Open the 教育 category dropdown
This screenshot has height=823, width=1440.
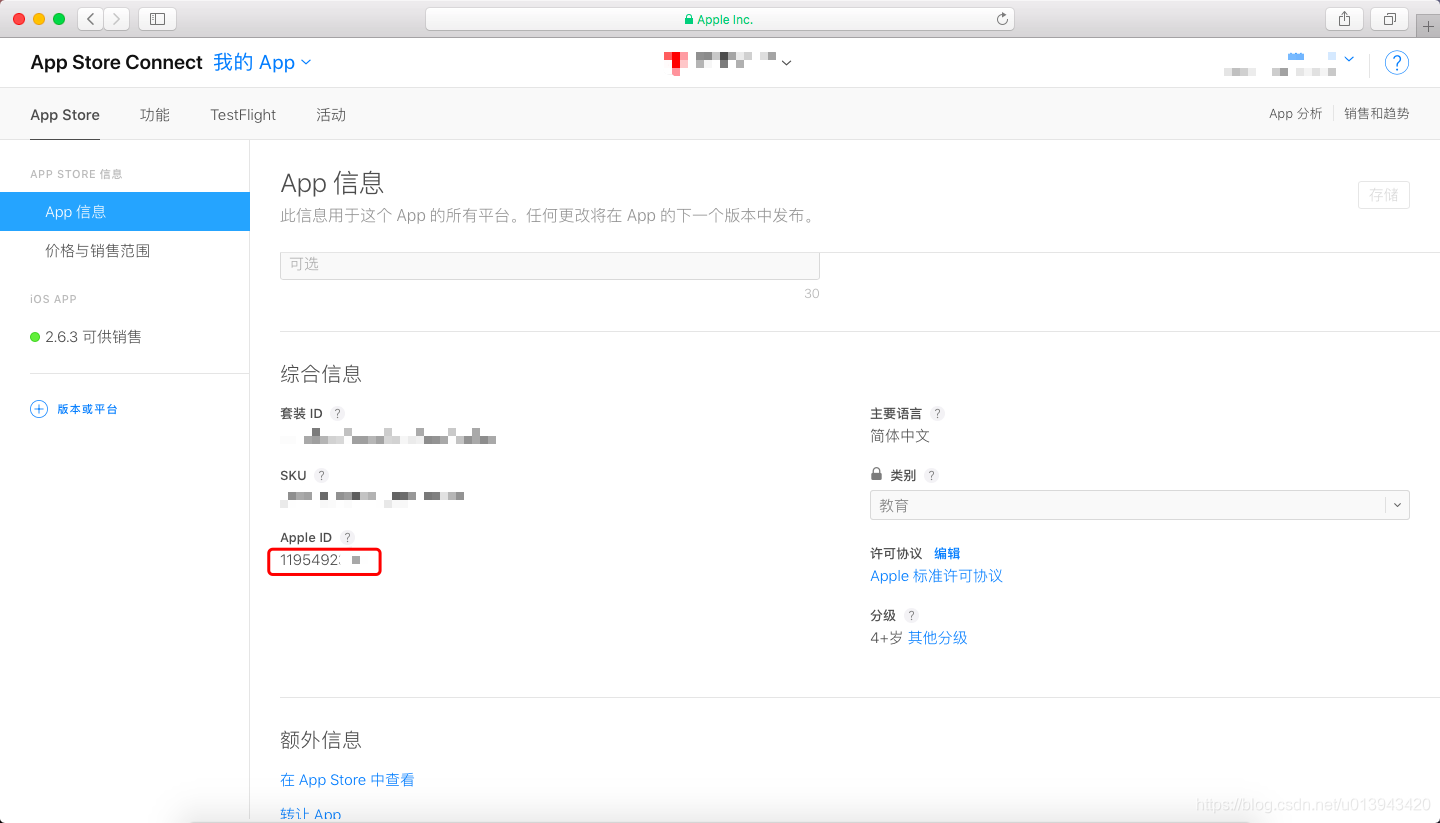coord(1139,505)
